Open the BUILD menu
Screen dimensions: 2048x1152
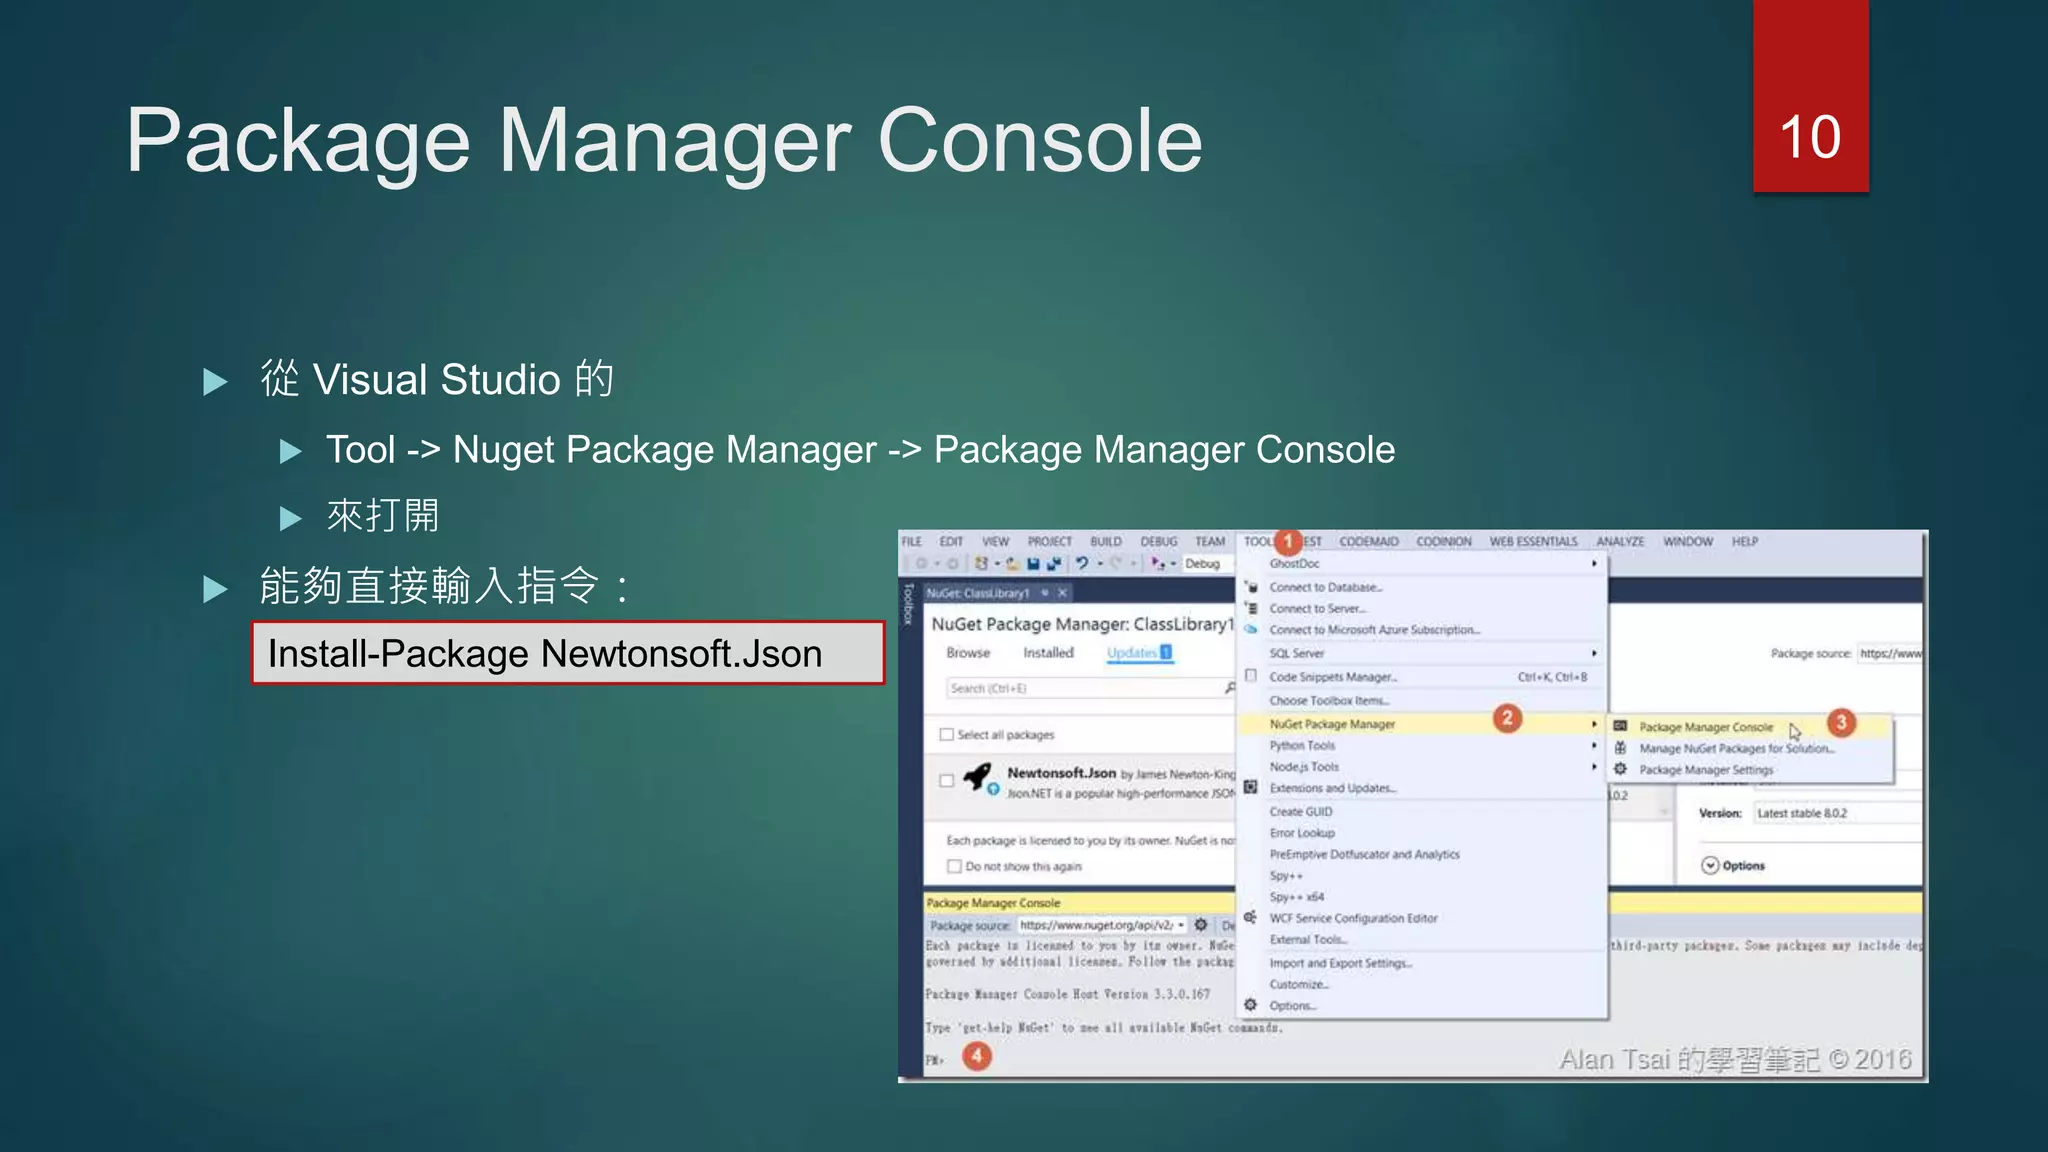[1106, 541]
